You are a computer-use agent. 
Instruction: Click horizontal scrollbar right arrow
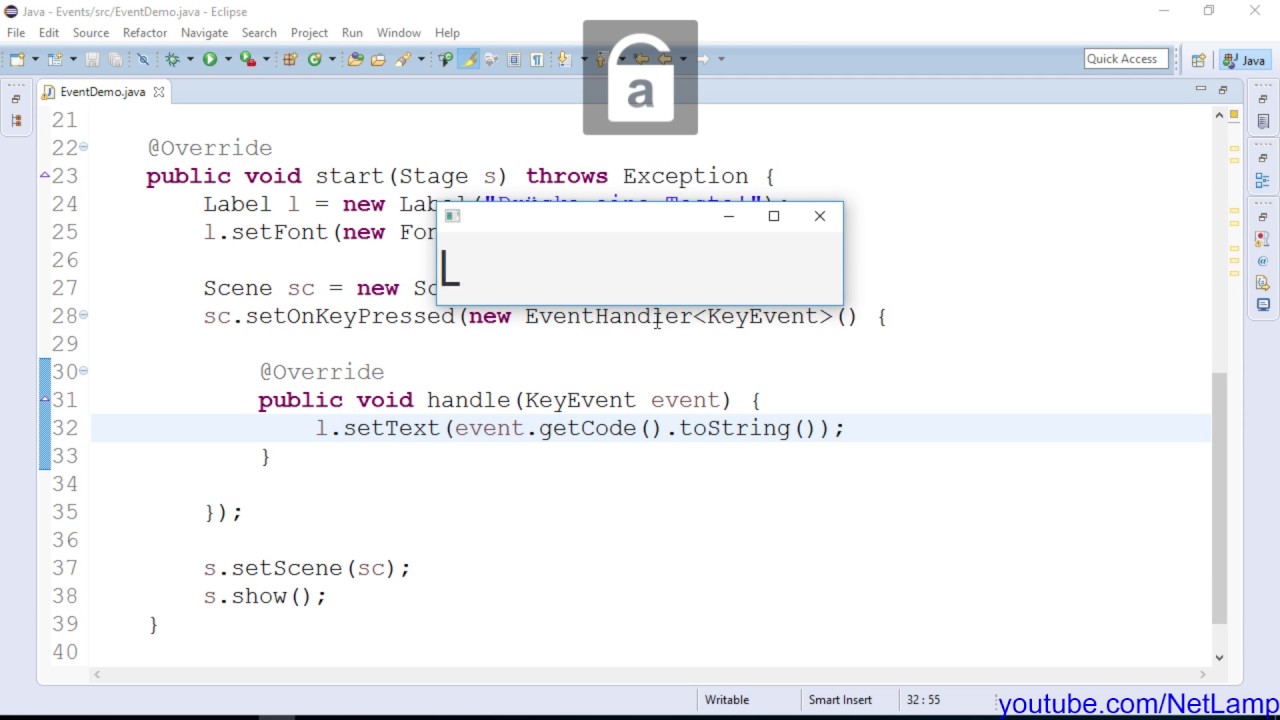point(1202,675)
